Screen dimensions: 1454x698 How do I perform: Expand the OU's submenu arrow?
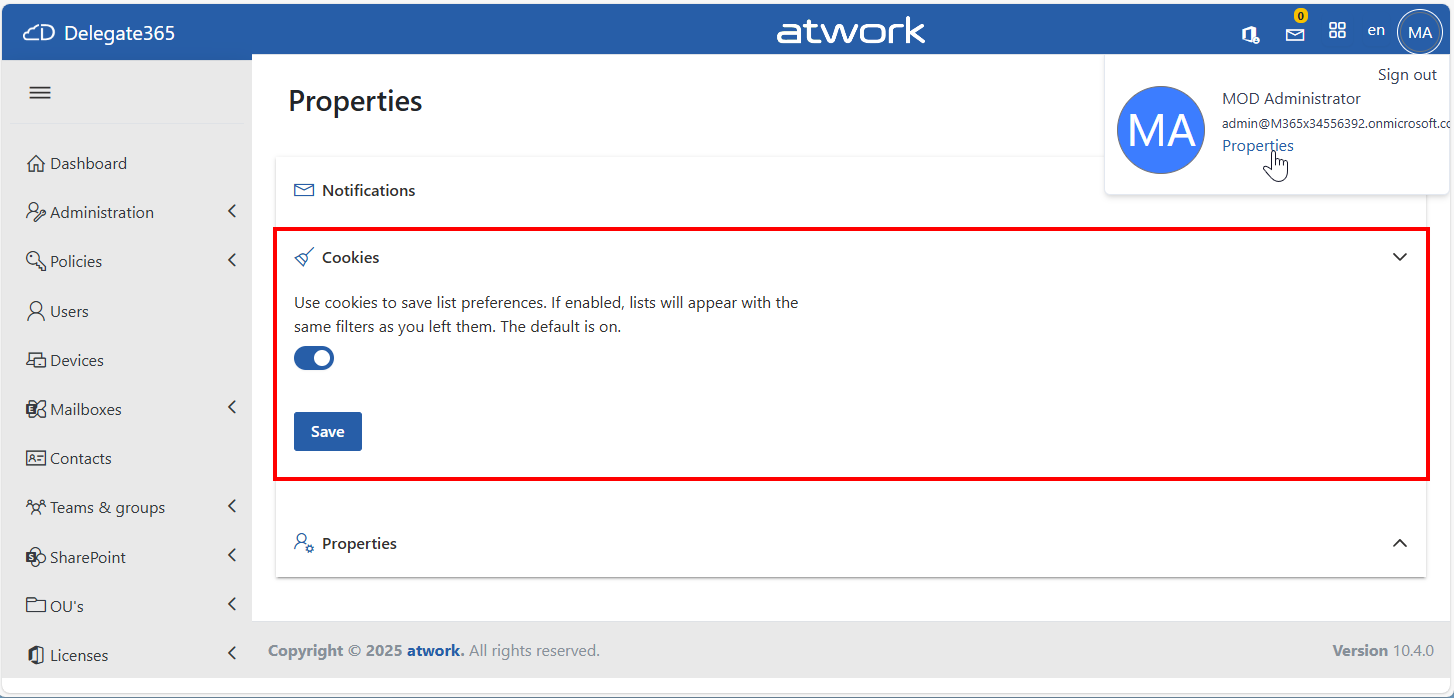coord(232,604)
